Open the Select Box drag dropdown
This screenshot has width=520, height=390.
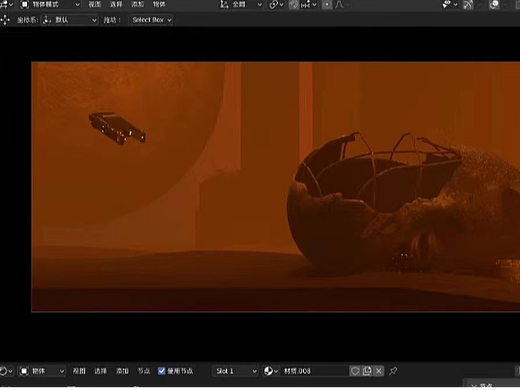pyautogui.click(x=151, y=20)
